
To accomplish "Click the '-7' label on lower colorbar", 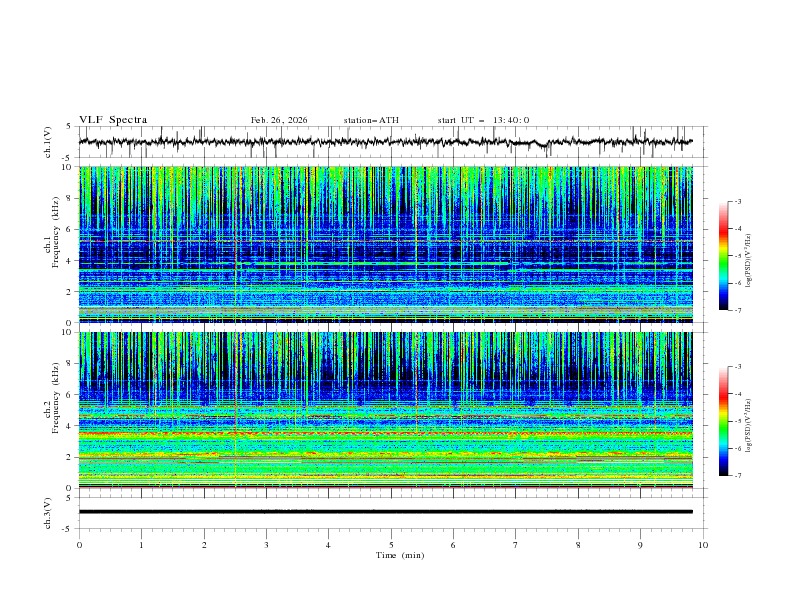I will pyautogui.click(x=737, y=476).
